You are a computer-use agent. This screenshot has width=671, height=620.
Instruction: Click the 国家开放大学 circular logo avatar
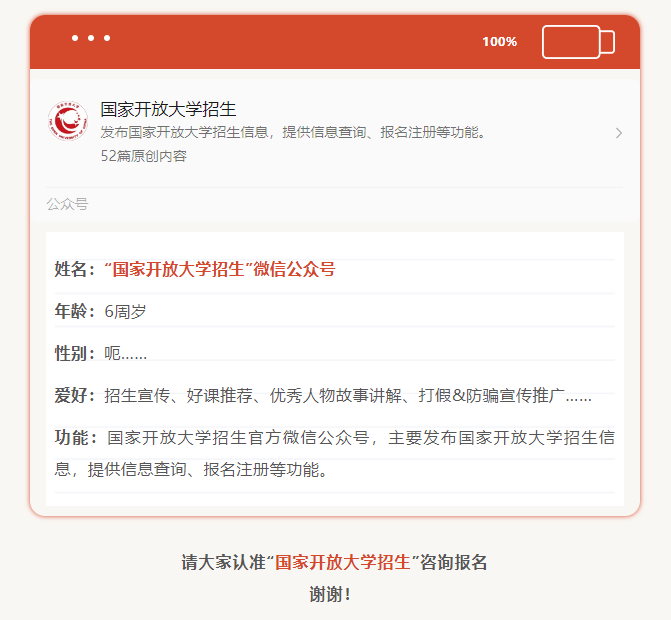tap(68, 121)
